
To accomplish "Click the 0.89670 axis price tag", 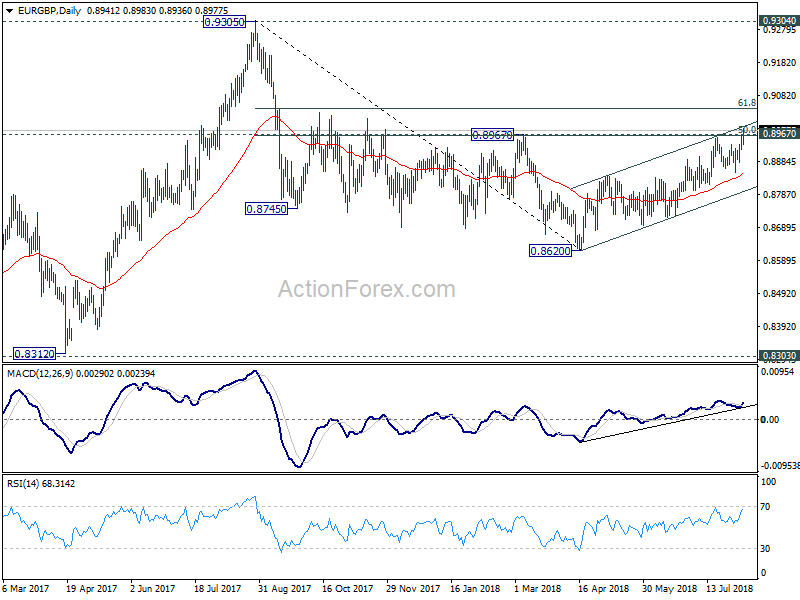I will tap(779, 133).
